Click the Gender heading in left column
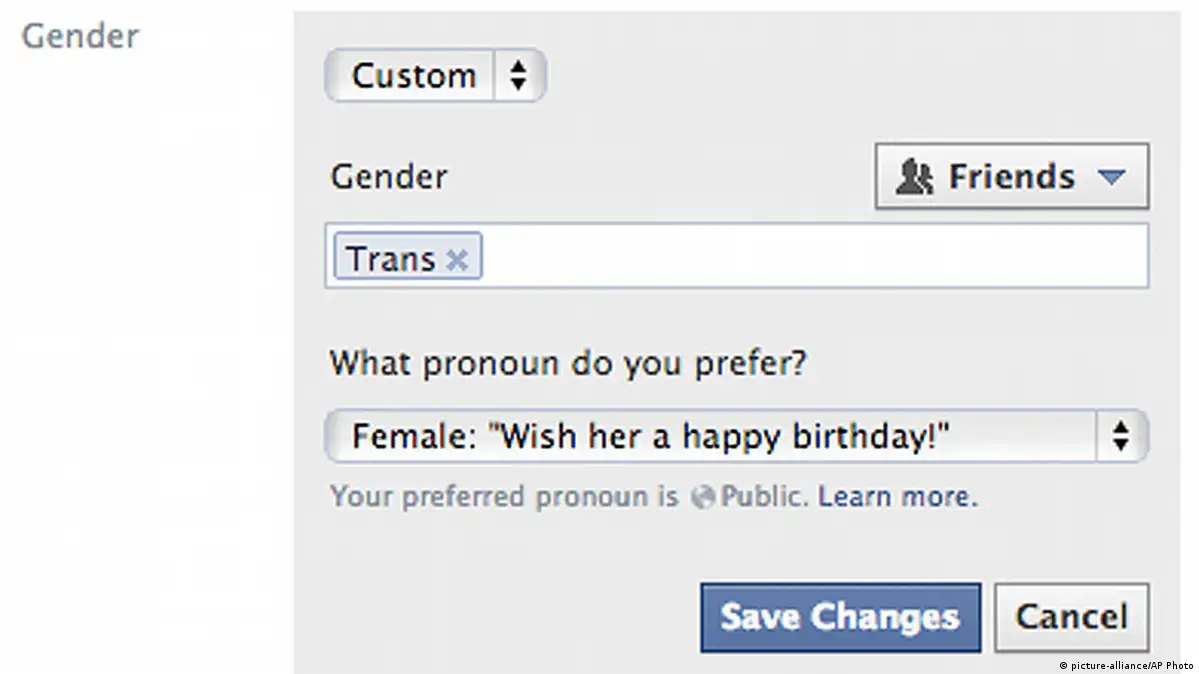 80,37
